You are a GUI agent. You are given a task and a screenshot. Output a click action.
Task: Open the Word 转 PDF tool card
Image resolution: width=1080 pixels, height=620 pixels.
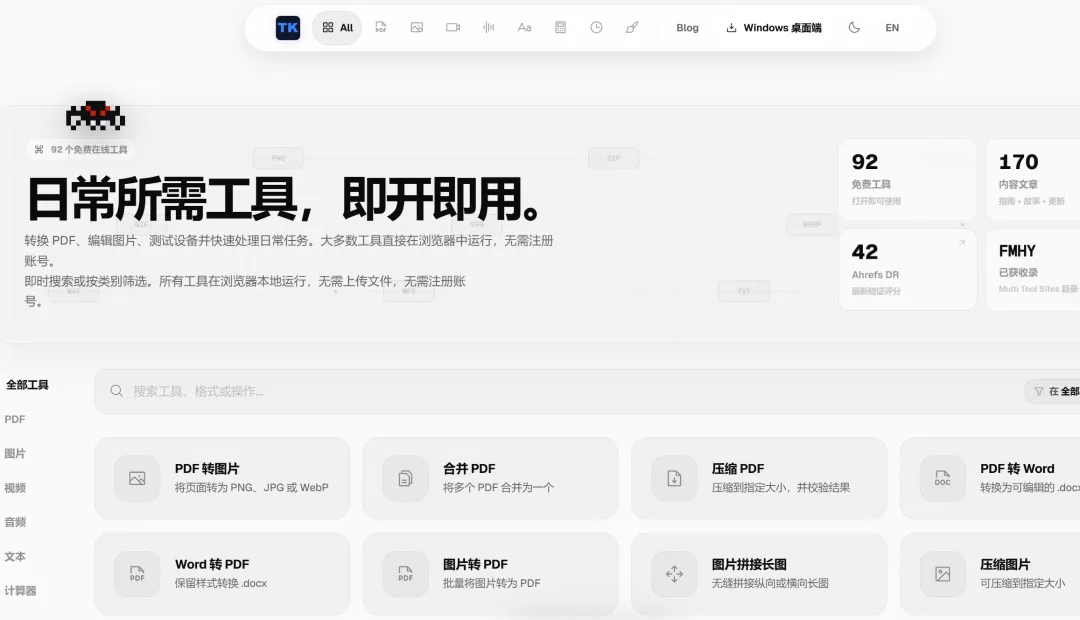click(x=222, y=574)
